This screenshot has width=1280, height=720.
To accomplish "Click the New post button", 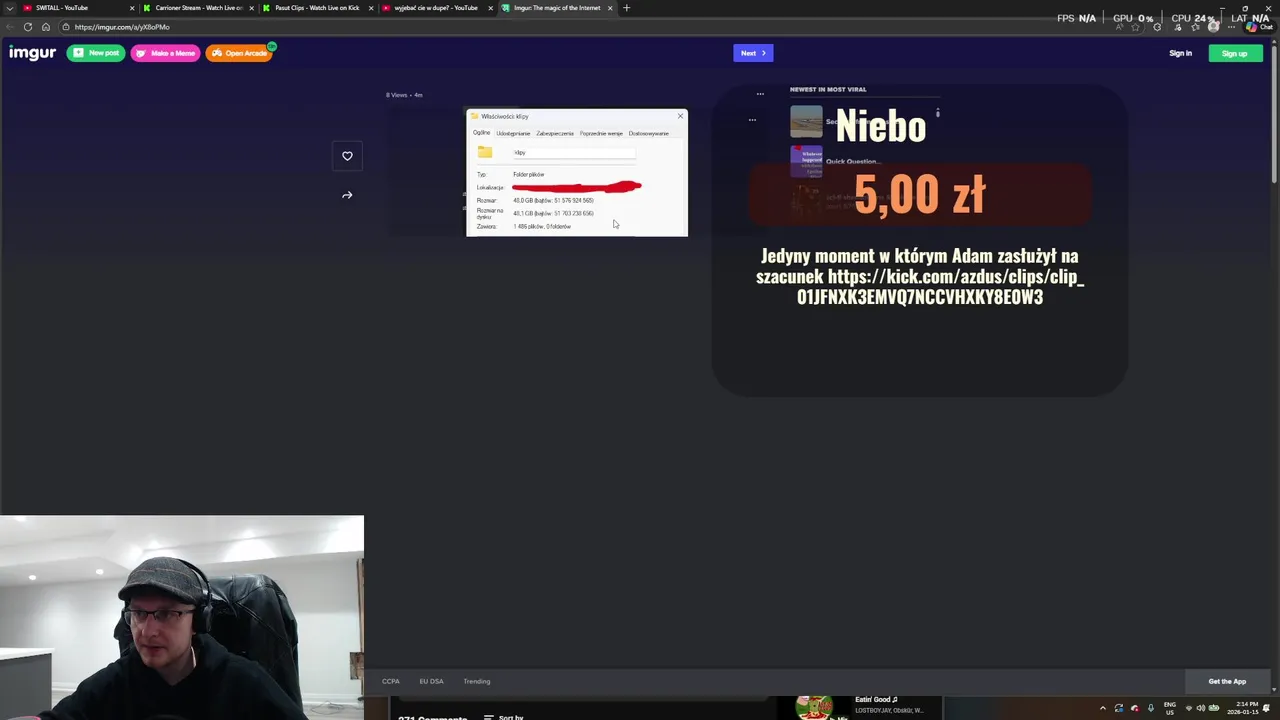I will point(96,53).
